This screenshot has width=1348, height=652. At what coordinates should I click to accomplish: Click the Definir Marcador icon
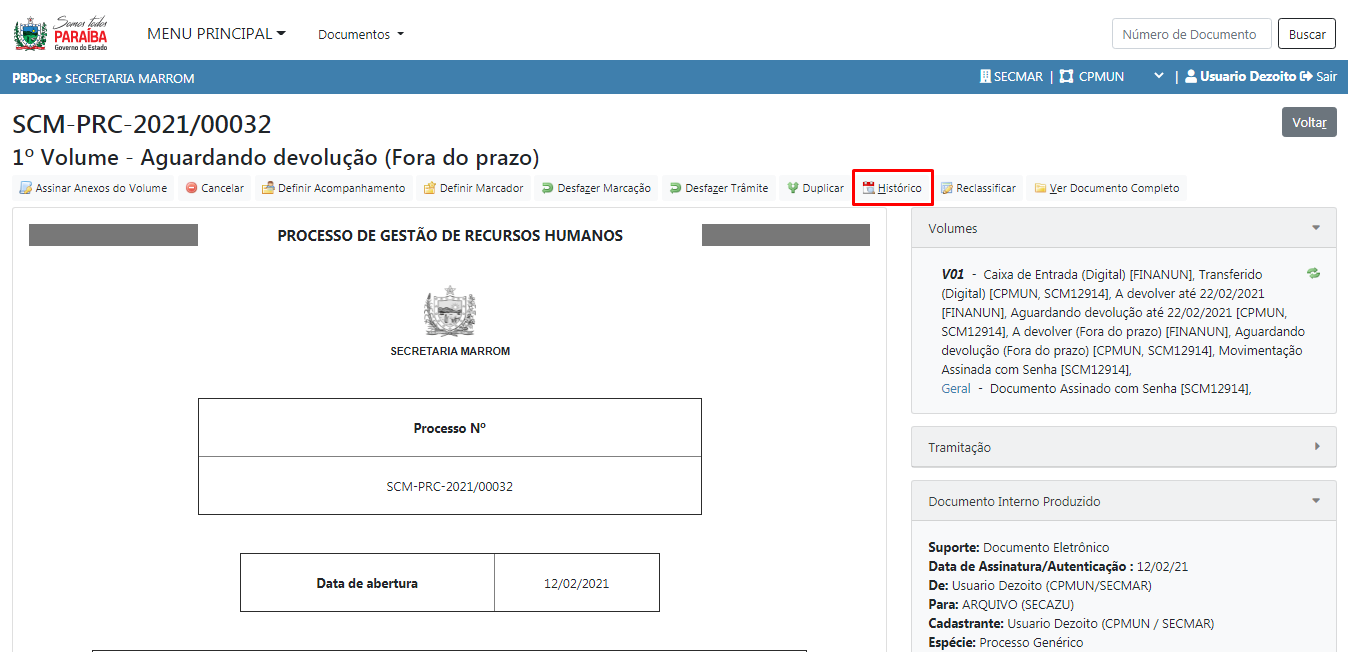430,188
